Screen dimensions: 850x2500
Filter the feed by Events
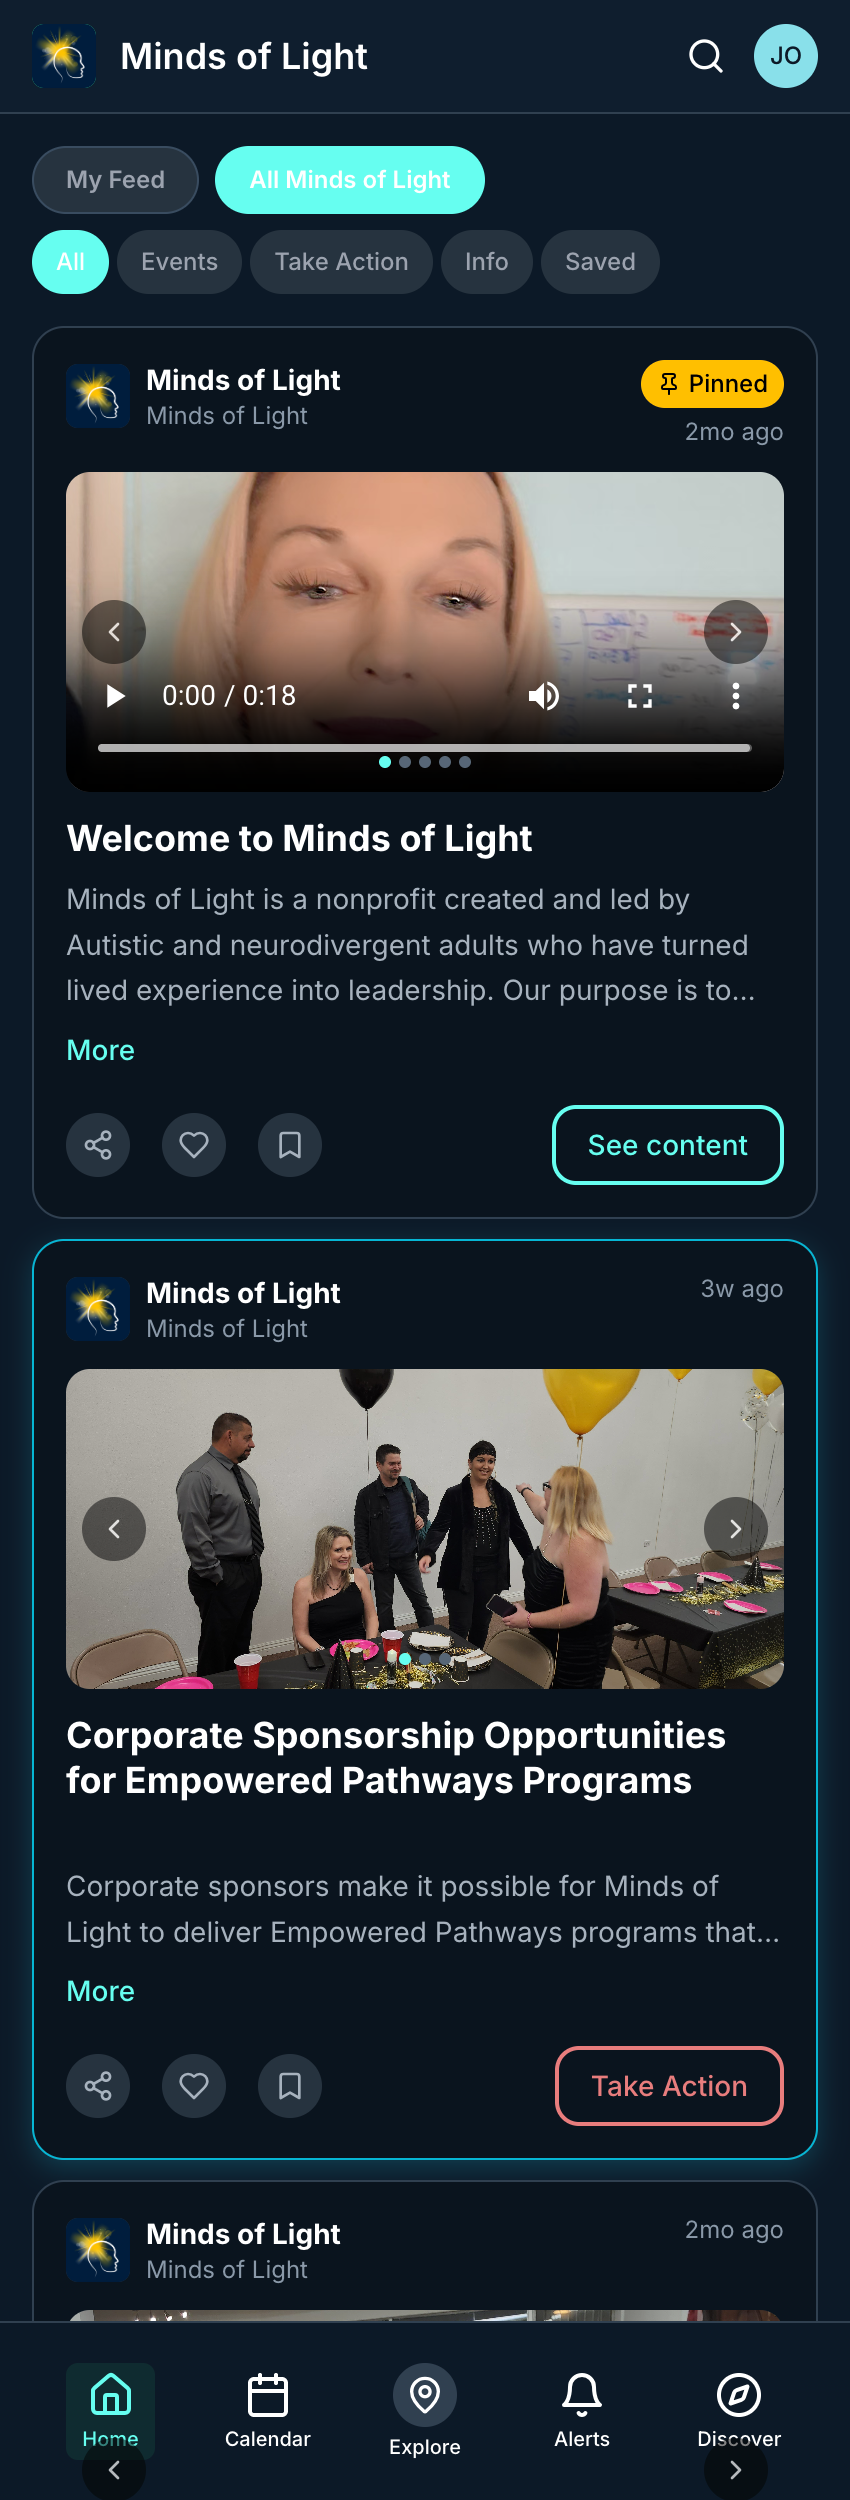(179, 262)
